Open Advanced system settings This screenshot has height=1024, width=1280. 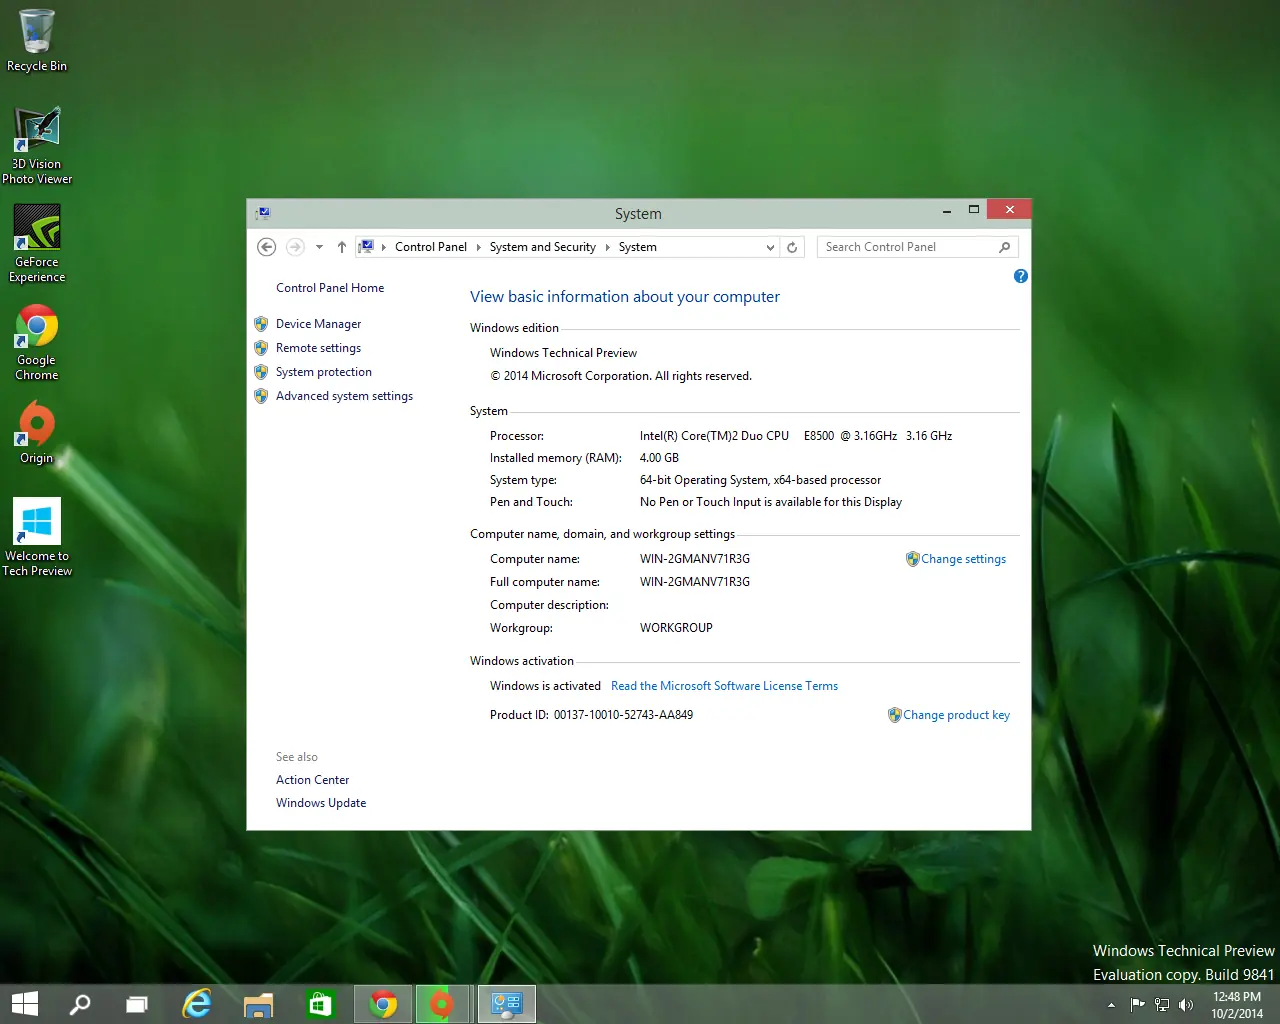(x=344, y=396)
